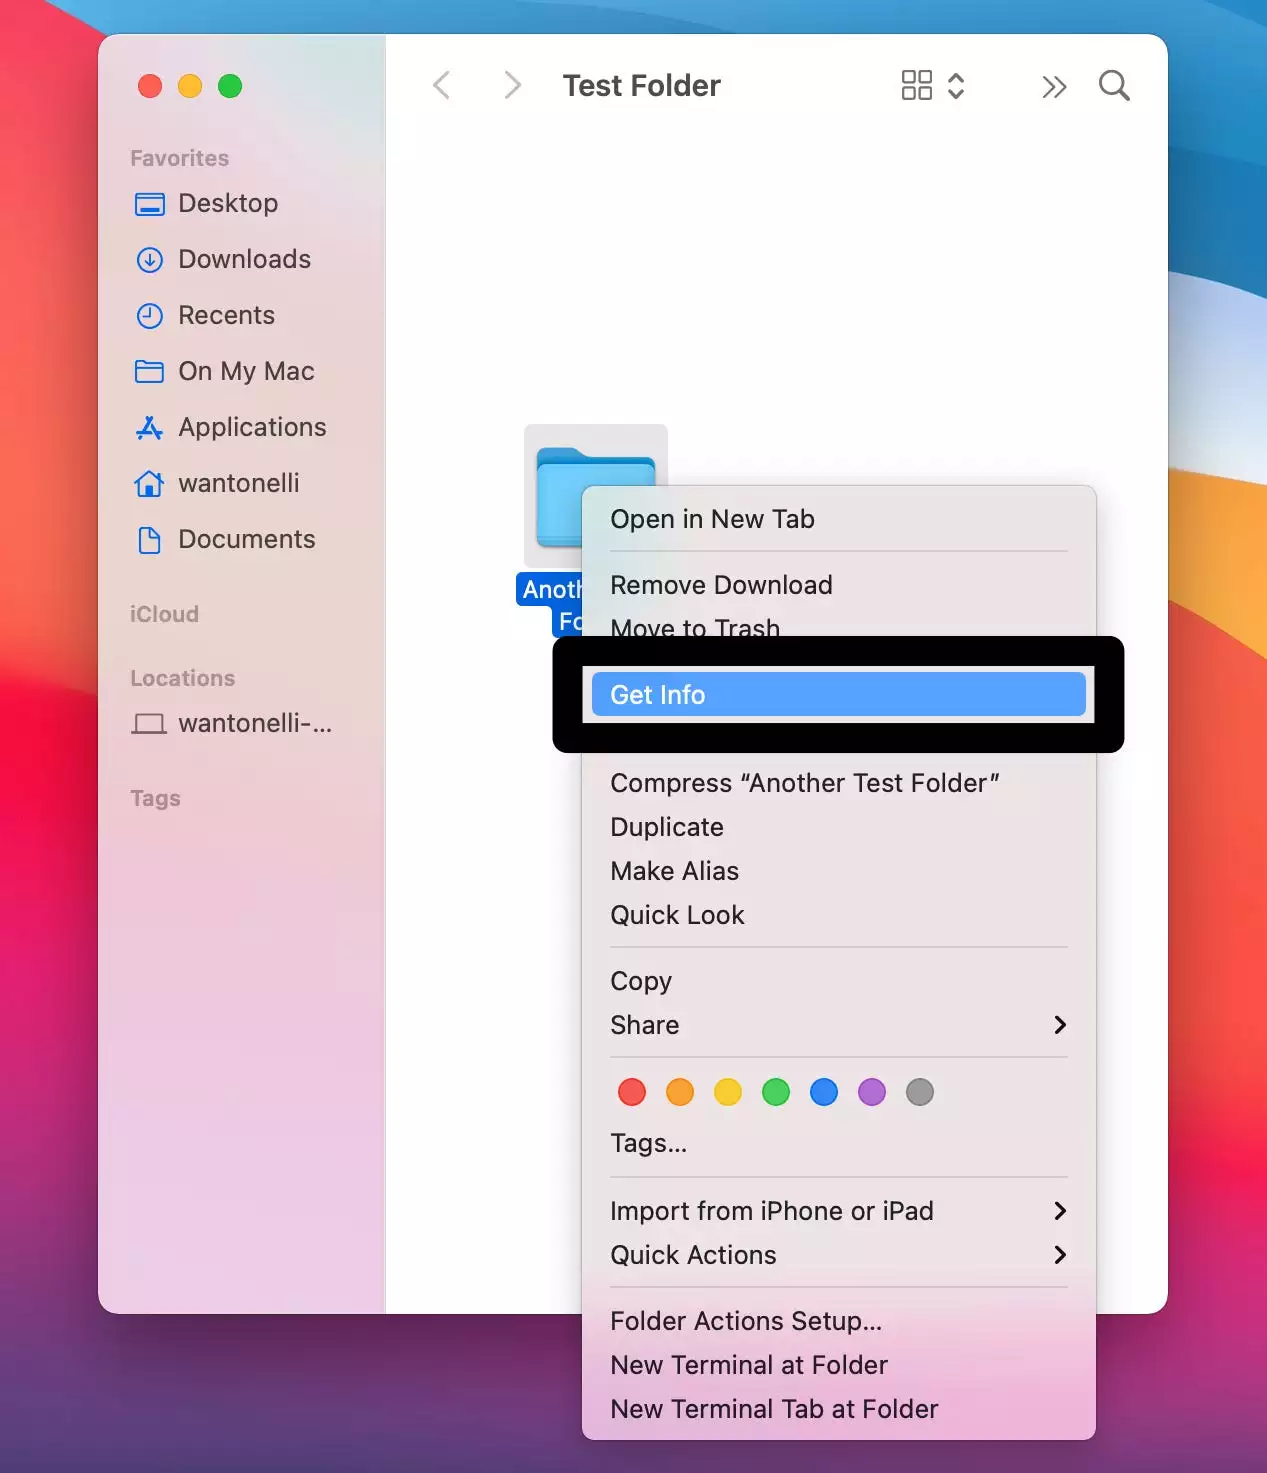Open Applications from the sidebar
This screenshot has height=1473, width=1267.
(251, 427)
